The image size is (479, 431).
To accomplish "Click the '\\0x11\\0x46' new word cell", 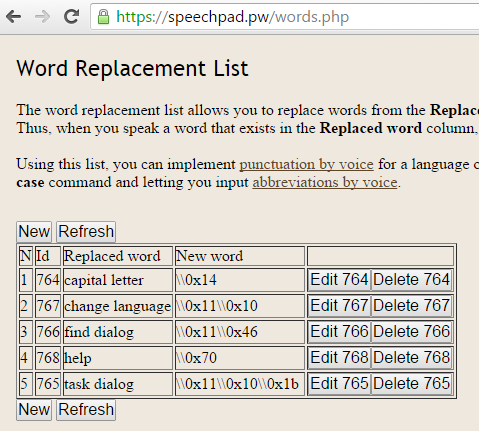I will coord(240,332).
